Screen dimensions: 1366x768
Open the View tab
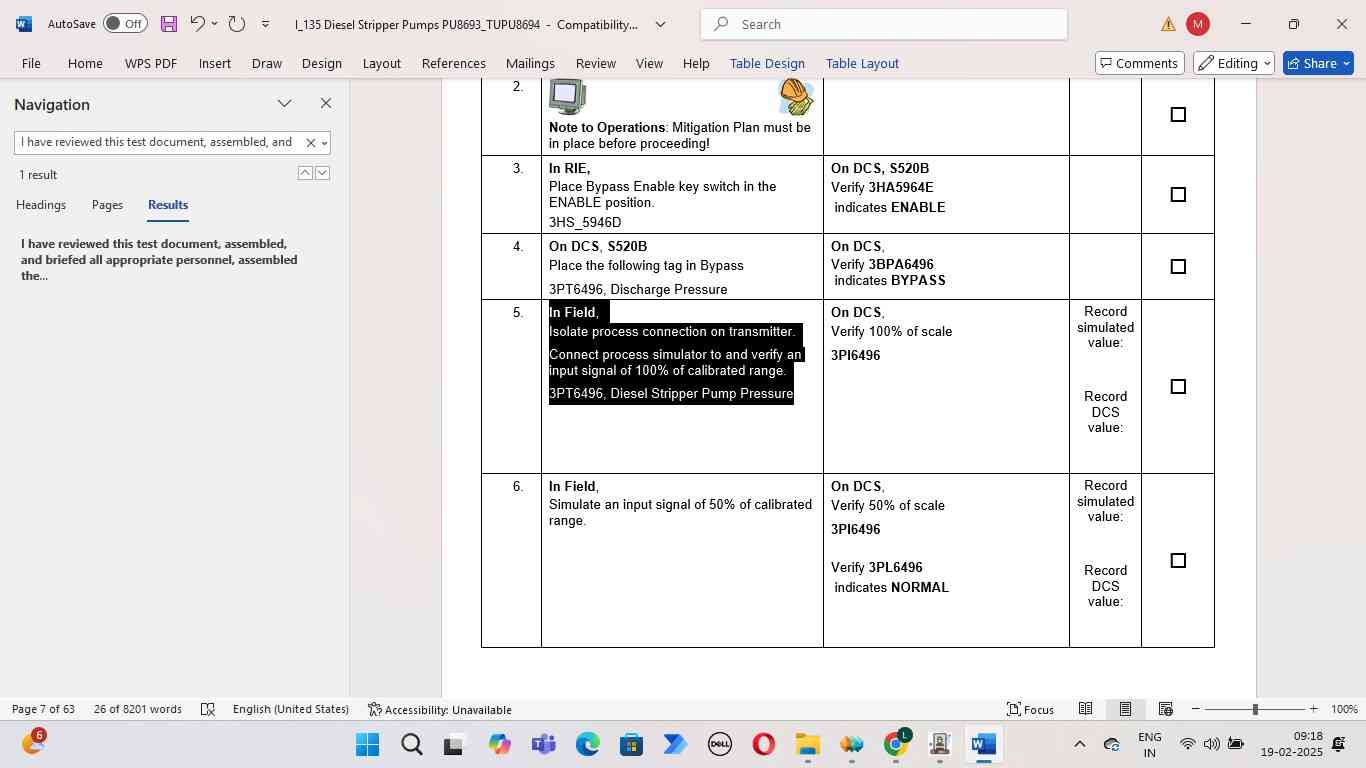[x=650, y=63]
